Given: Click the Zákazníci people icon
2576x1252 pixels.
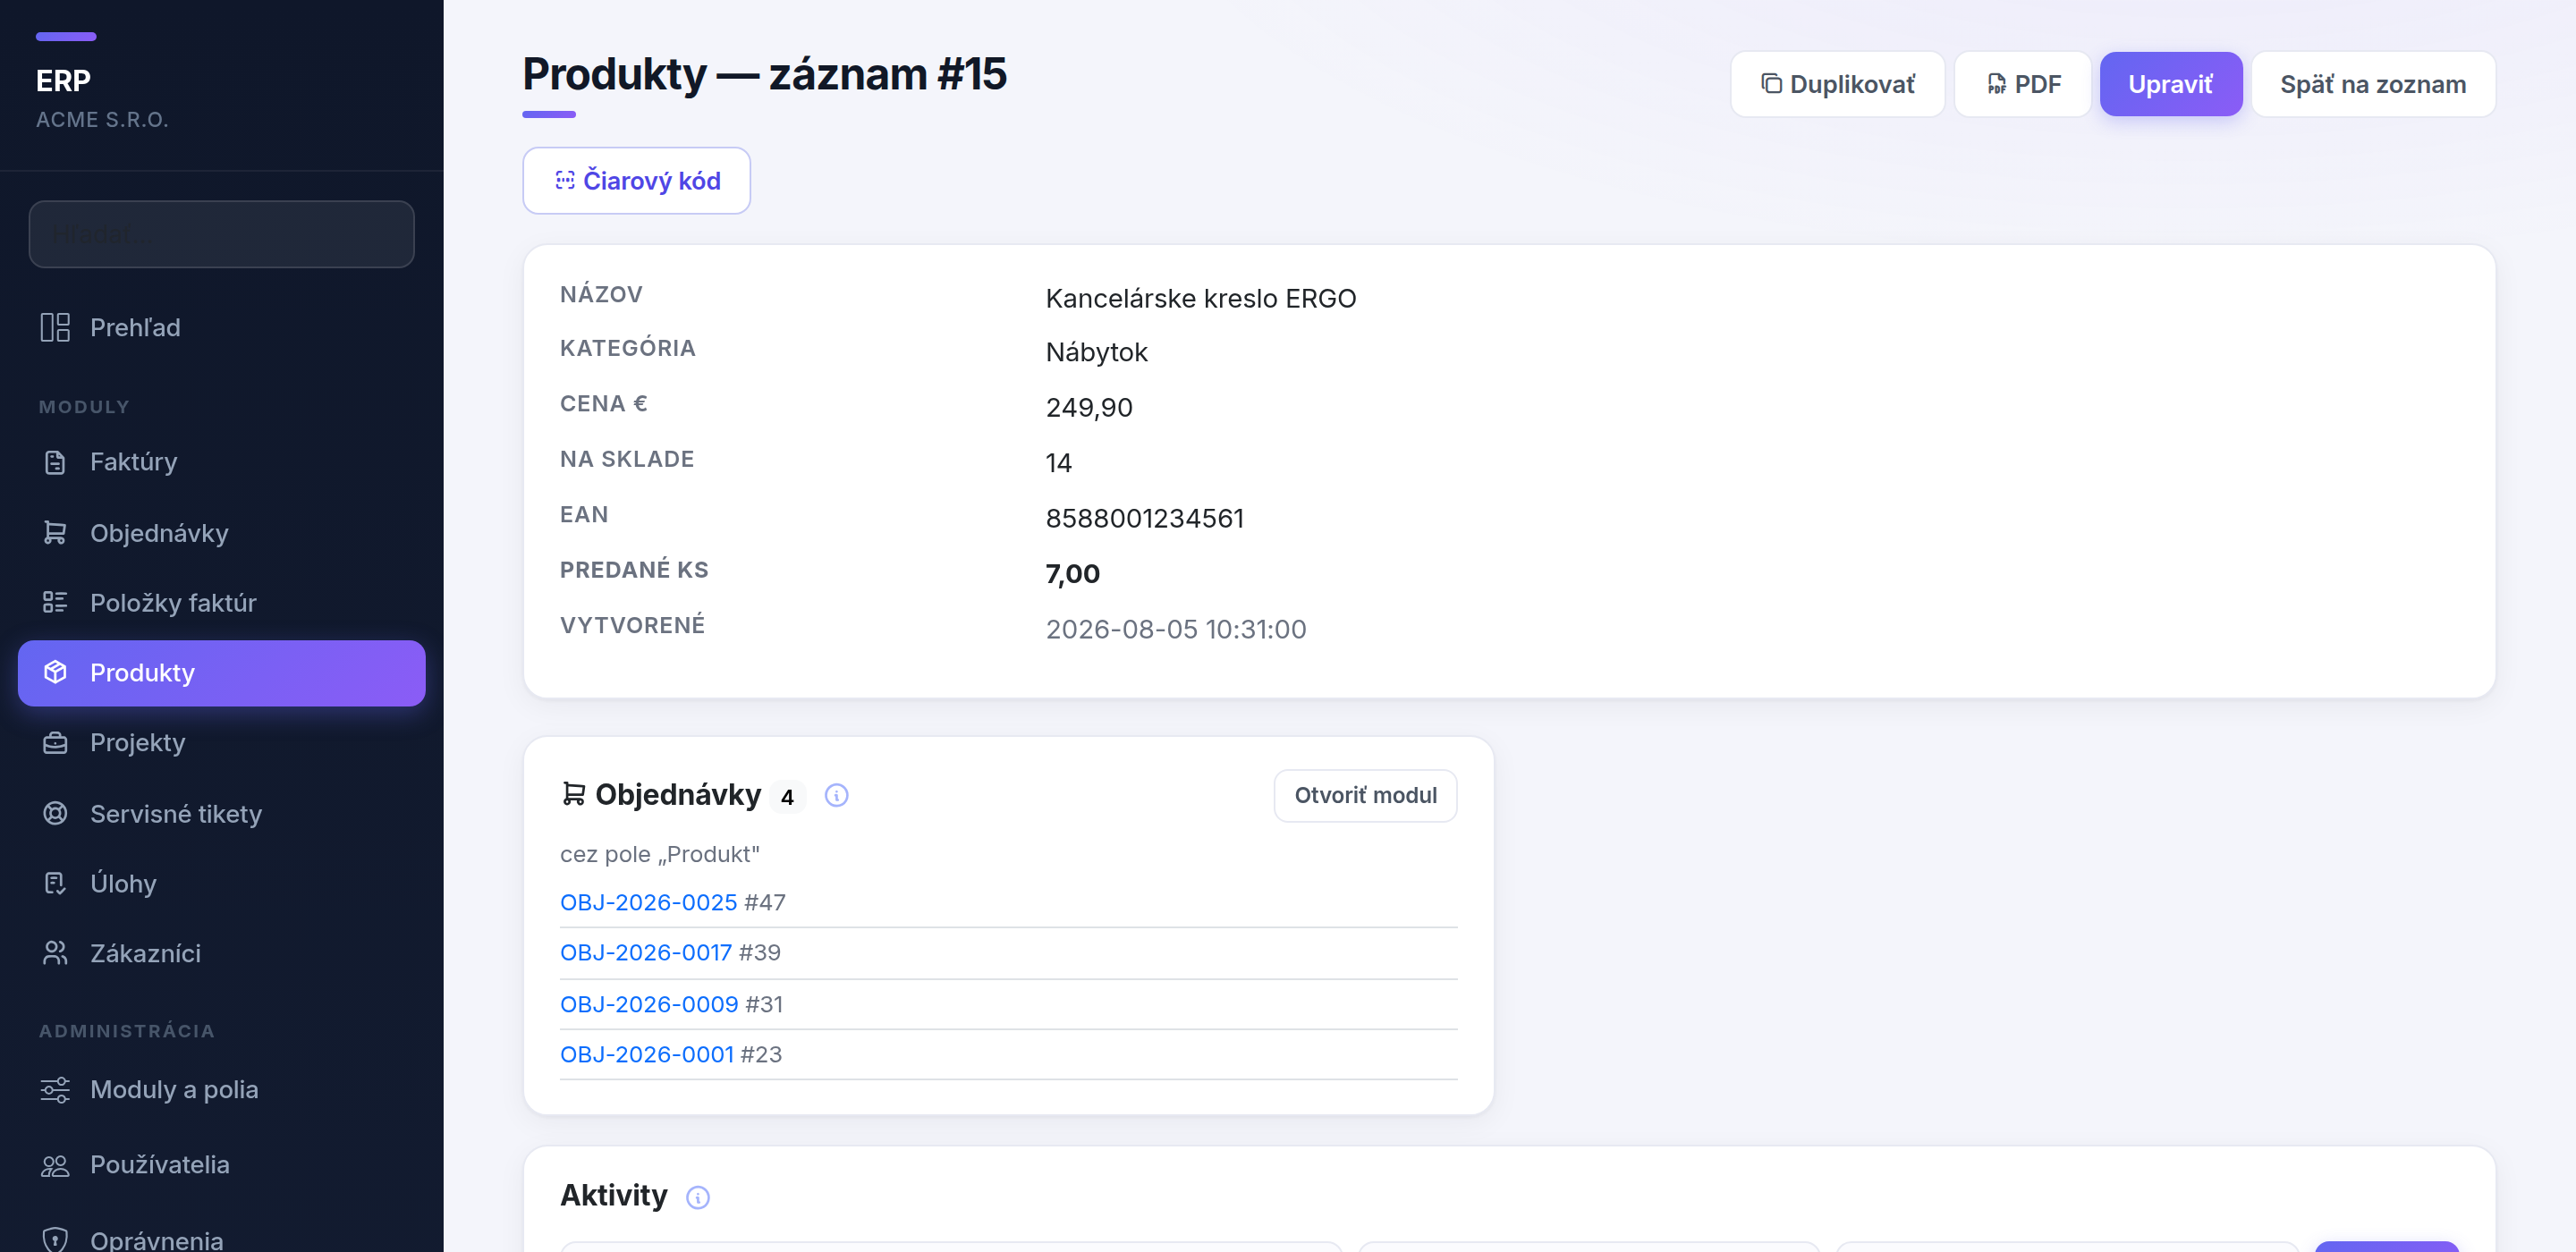Looking at the screenshot, I should [55, 953].
